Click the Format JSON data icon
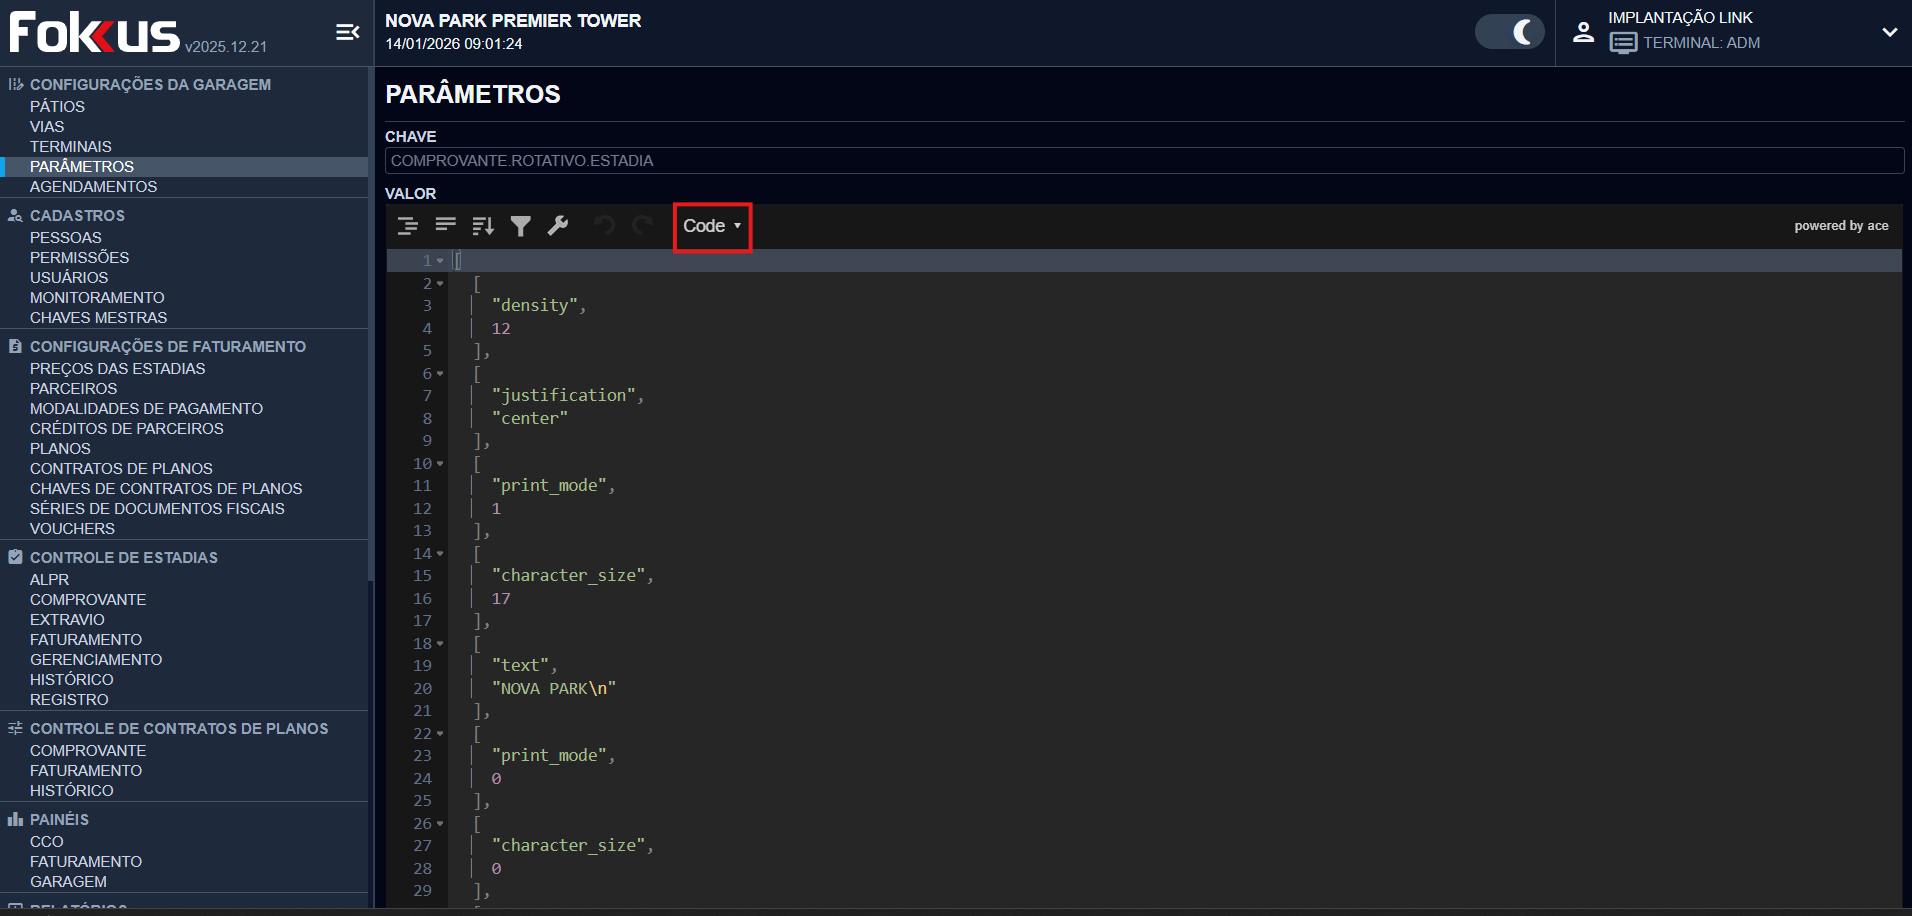 [x=407, y=226]
